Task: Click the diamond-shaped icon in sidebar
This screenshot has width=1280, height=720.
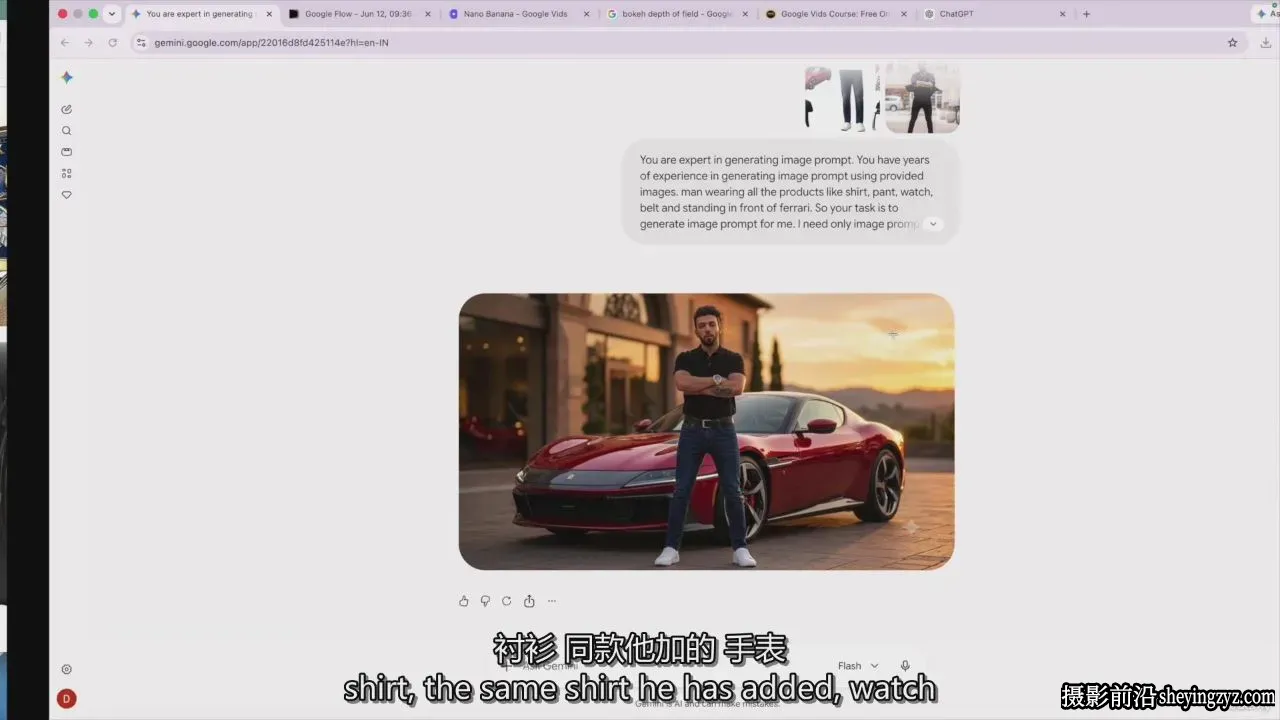Action: 67,195
